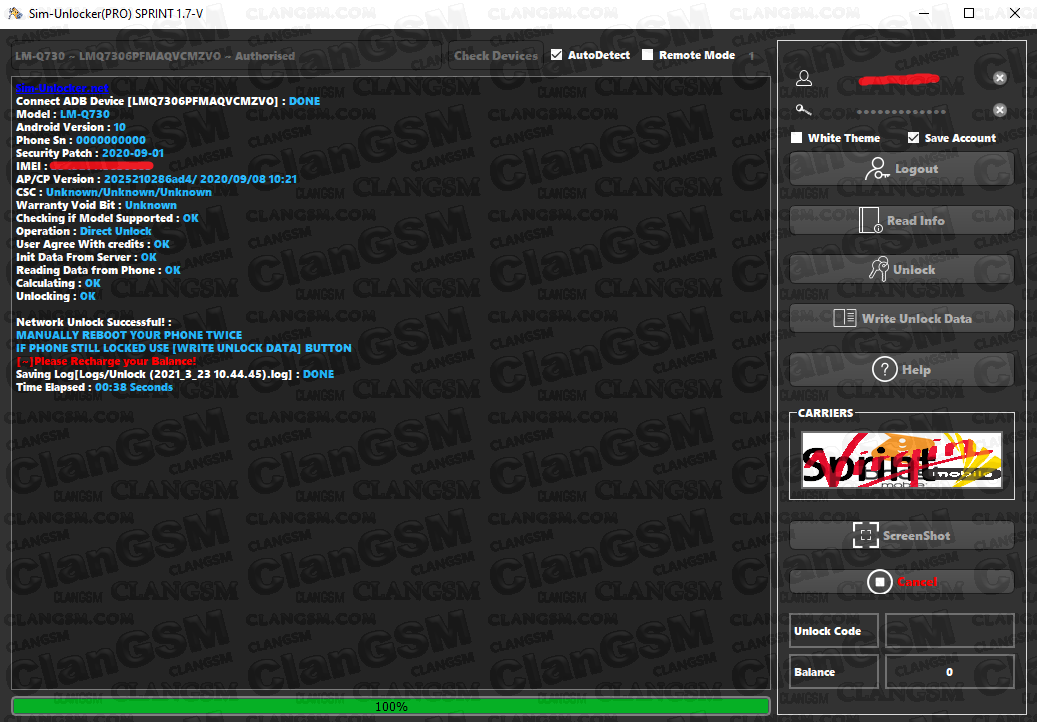Enable the Remote Mode checkbox

click(x=647, y=55)
